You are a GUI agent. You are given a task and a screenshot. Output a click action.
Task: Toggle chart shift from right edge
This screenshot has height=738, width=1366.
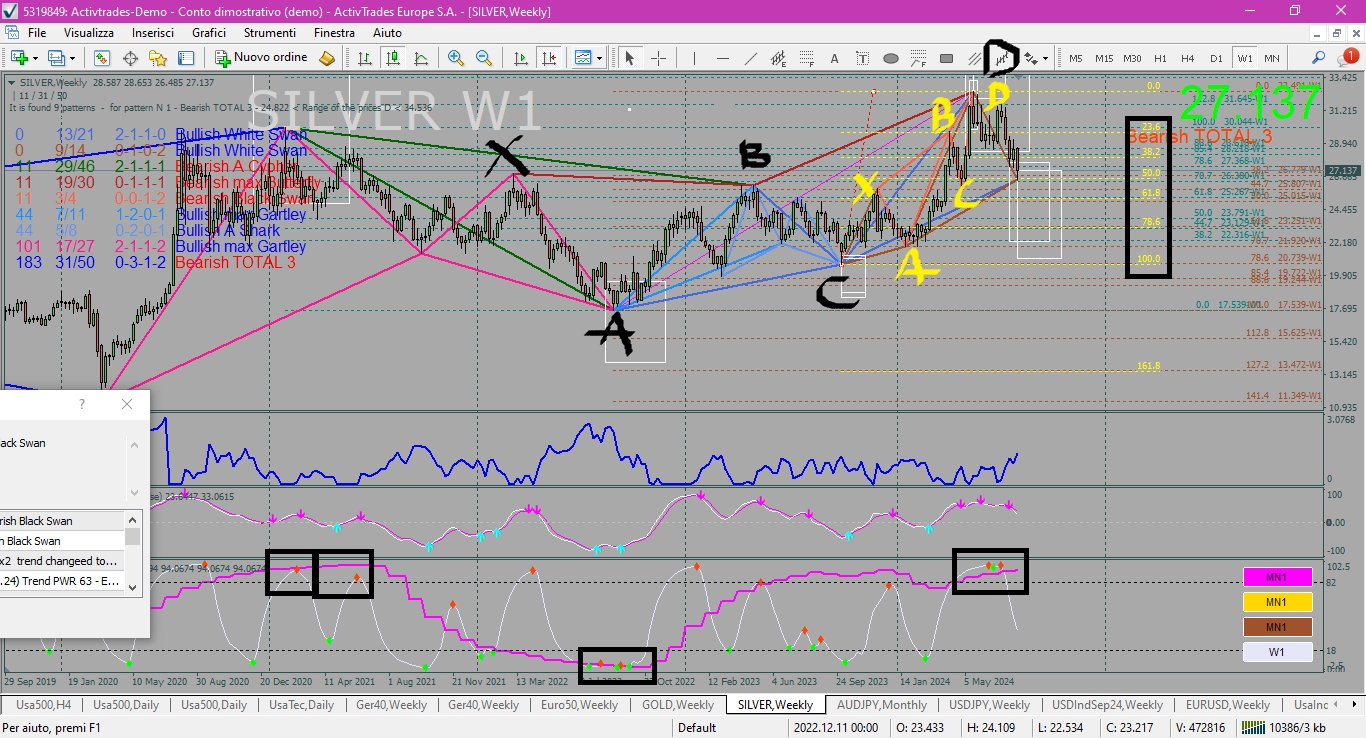pyautogui.click(x=549, y=58)
